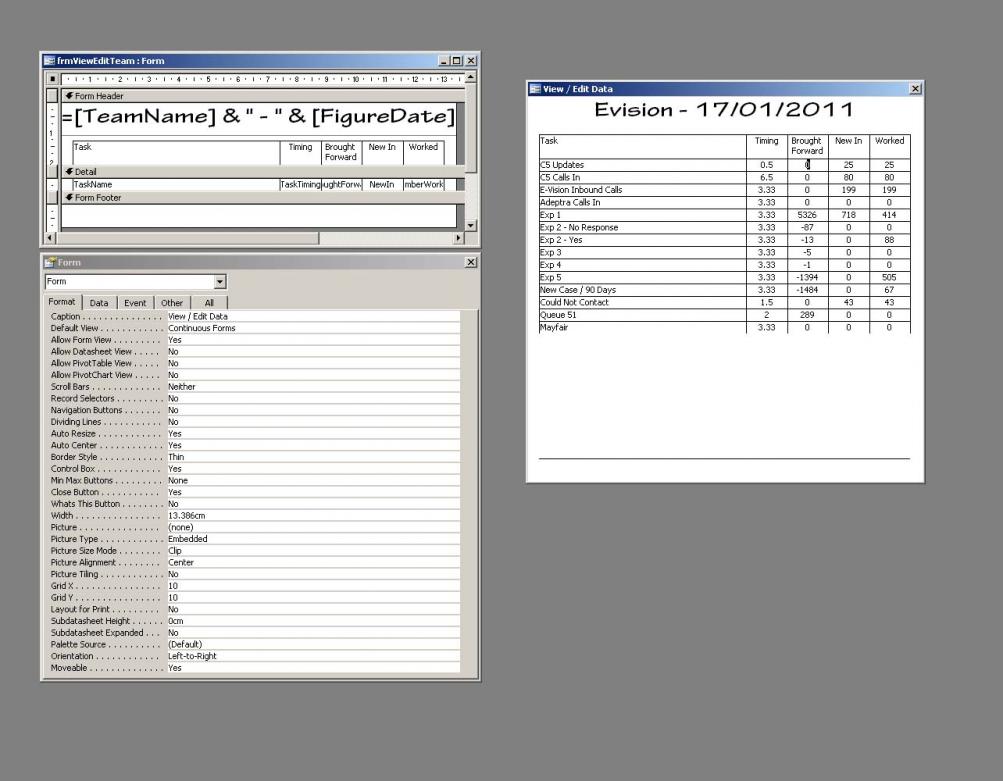Click the View / Edit Data window icon

pyautogui.click(x=535, y=89)
